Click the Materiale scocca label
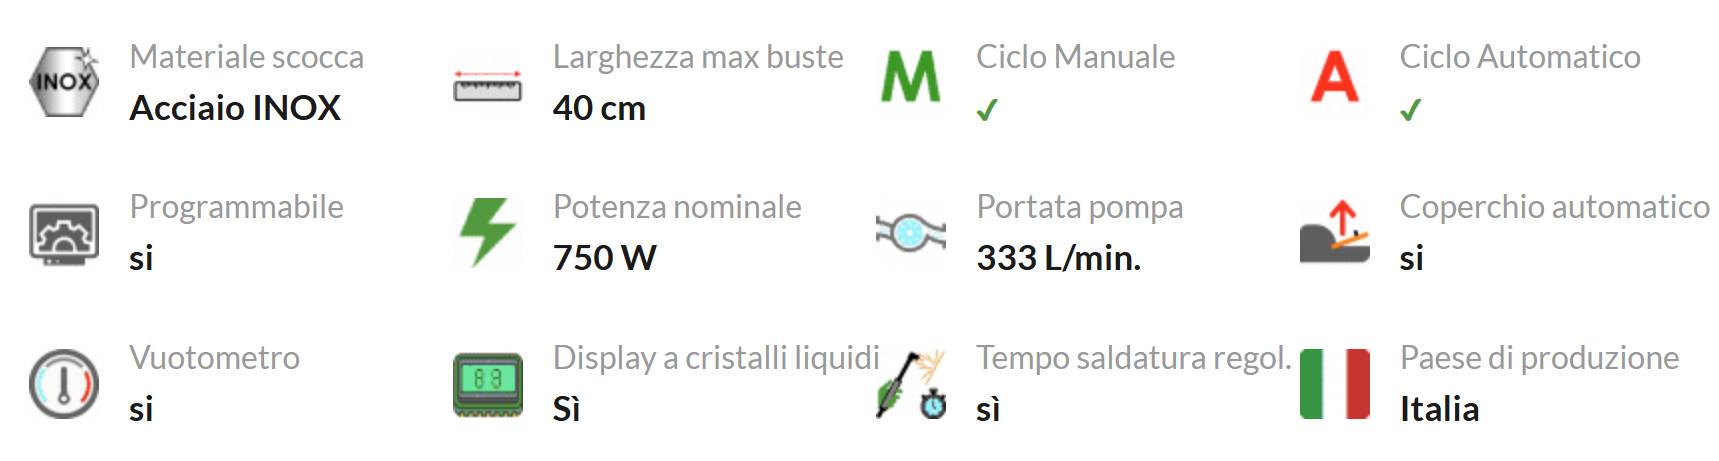The height and width of the screenshot is (461, 1719). [247, 57]
